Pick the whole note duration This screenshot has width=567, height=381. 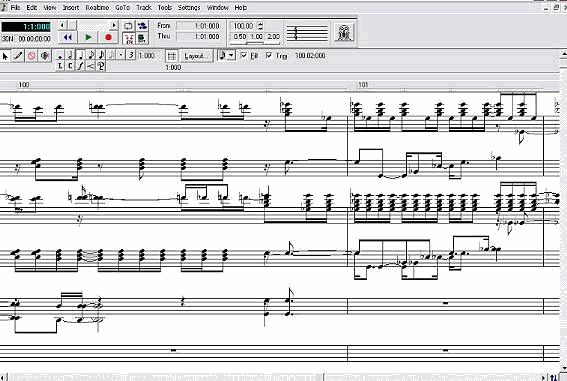click(60, 55)
